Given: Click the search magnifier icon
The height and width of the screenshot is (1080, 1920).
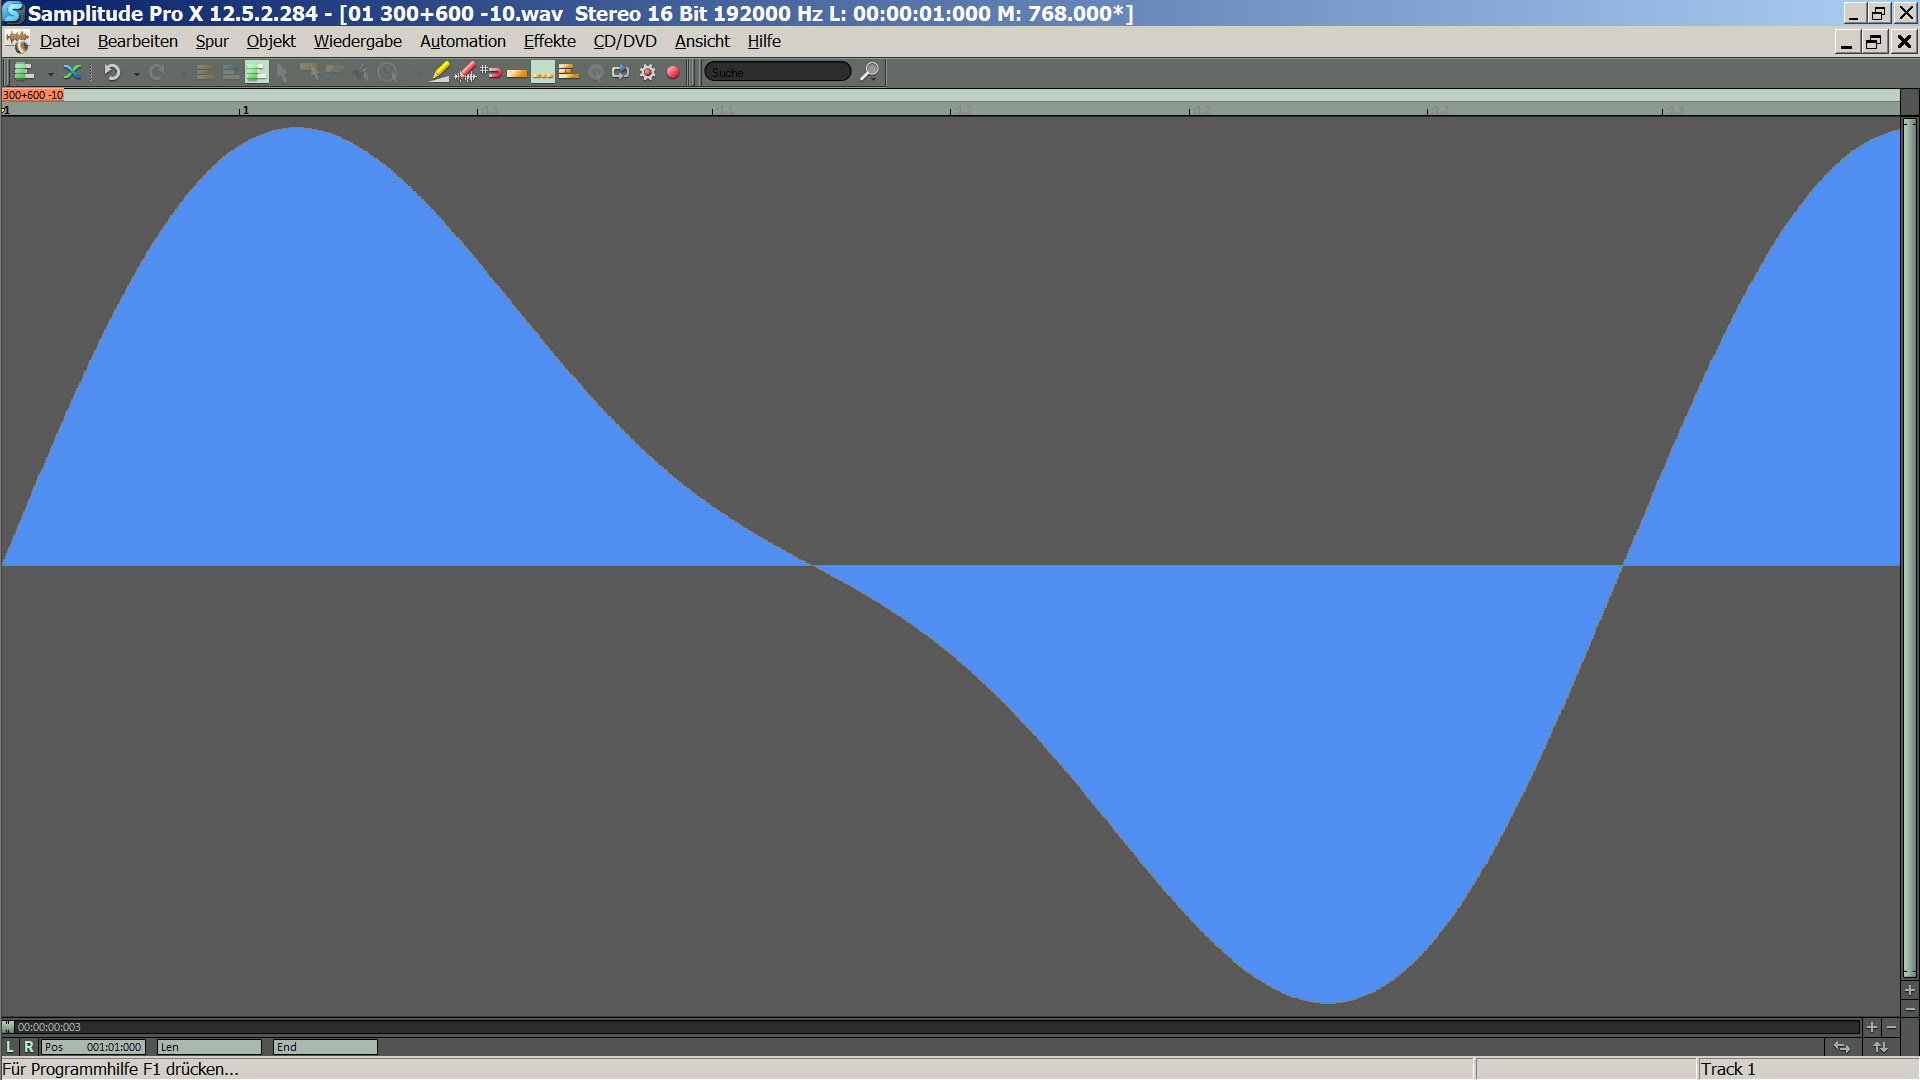Looking at the screenshot, I should [869, 72].
